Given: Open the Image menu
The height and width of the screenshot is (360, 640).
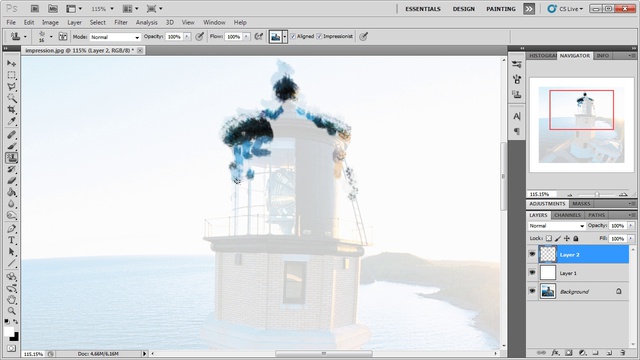Looking at the screenshot, I should tap(50, 22).
